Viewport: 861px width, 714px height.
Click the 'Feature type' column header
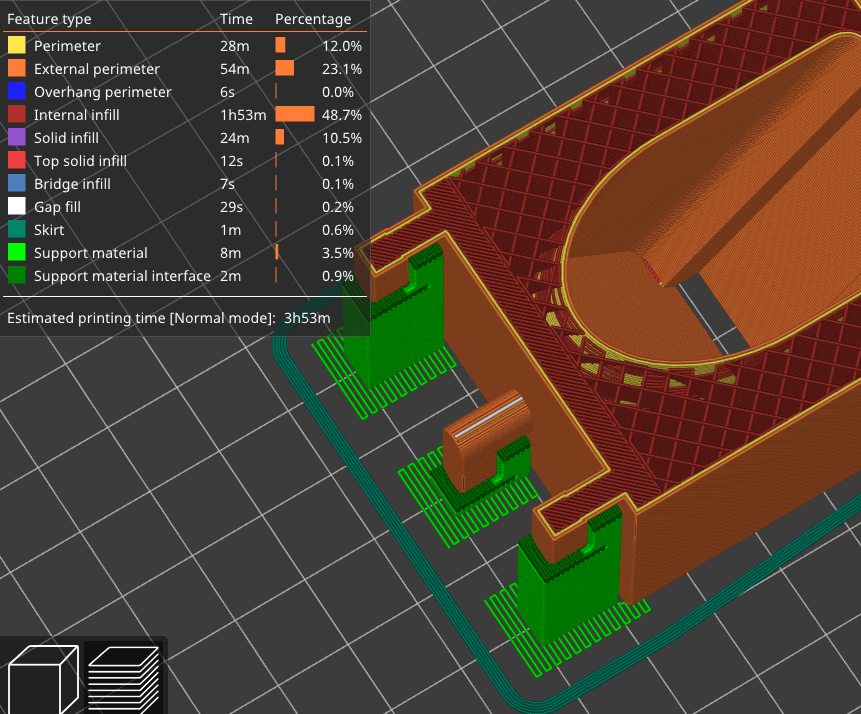click(x=49, y=19)
